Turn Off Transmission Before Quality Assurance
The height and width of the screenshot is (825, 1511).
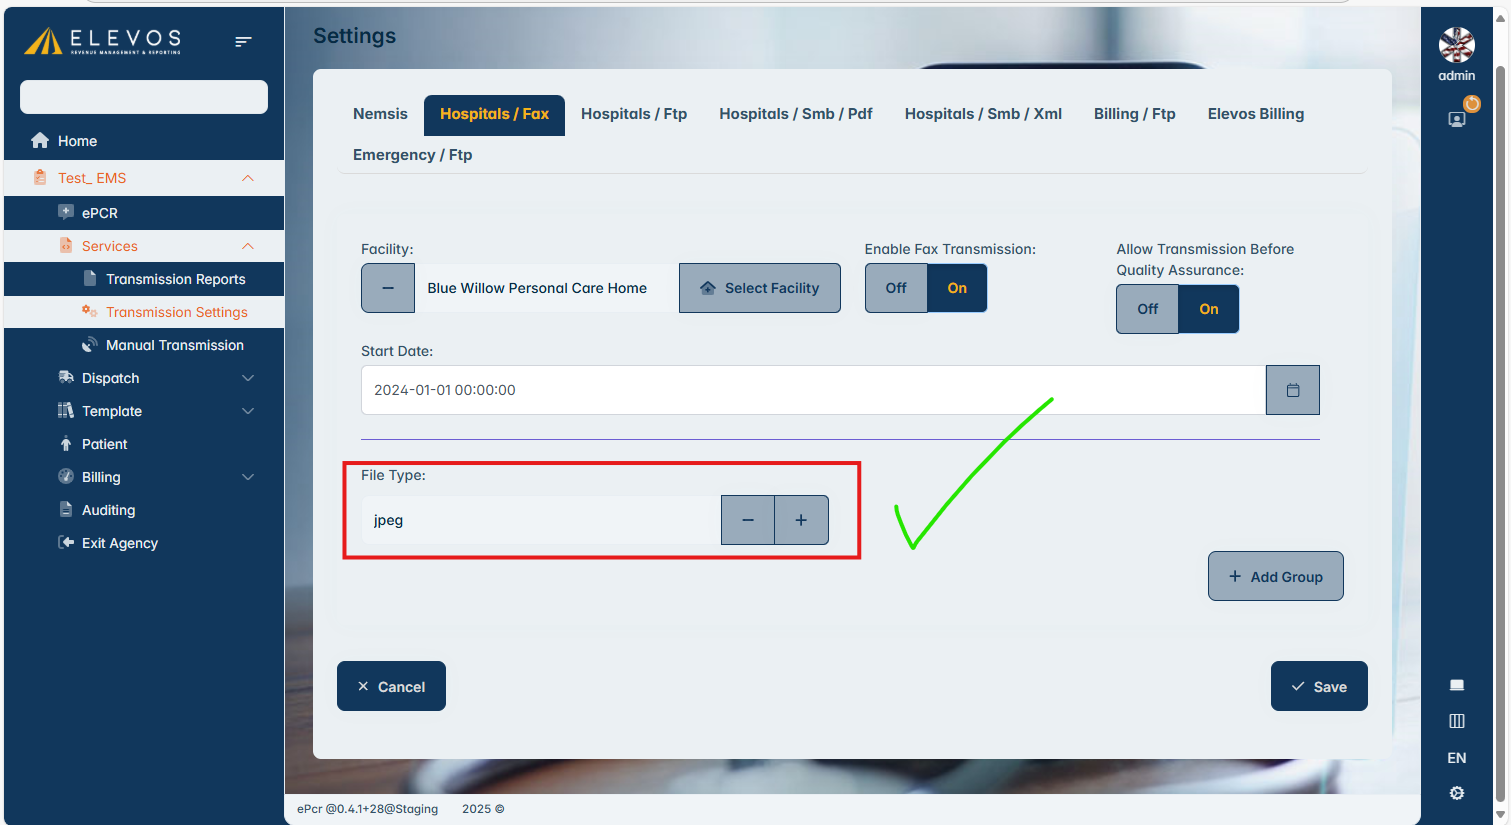tap(1147, 309)
